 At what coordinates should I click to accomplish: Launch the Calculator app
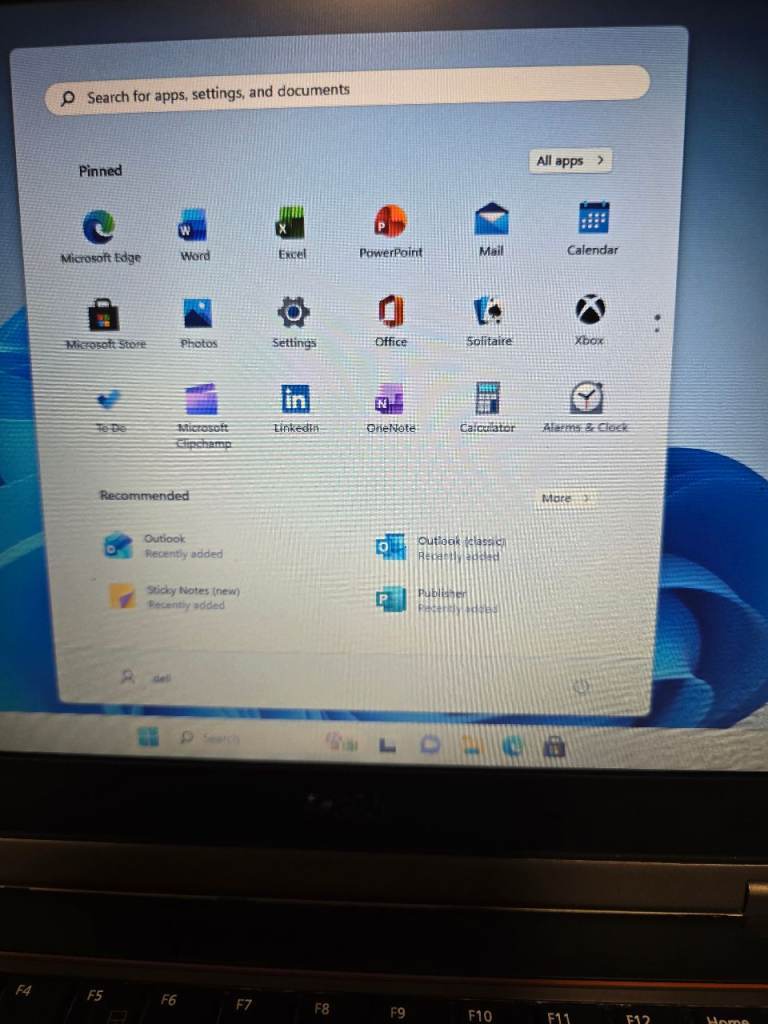pos(487,407)
